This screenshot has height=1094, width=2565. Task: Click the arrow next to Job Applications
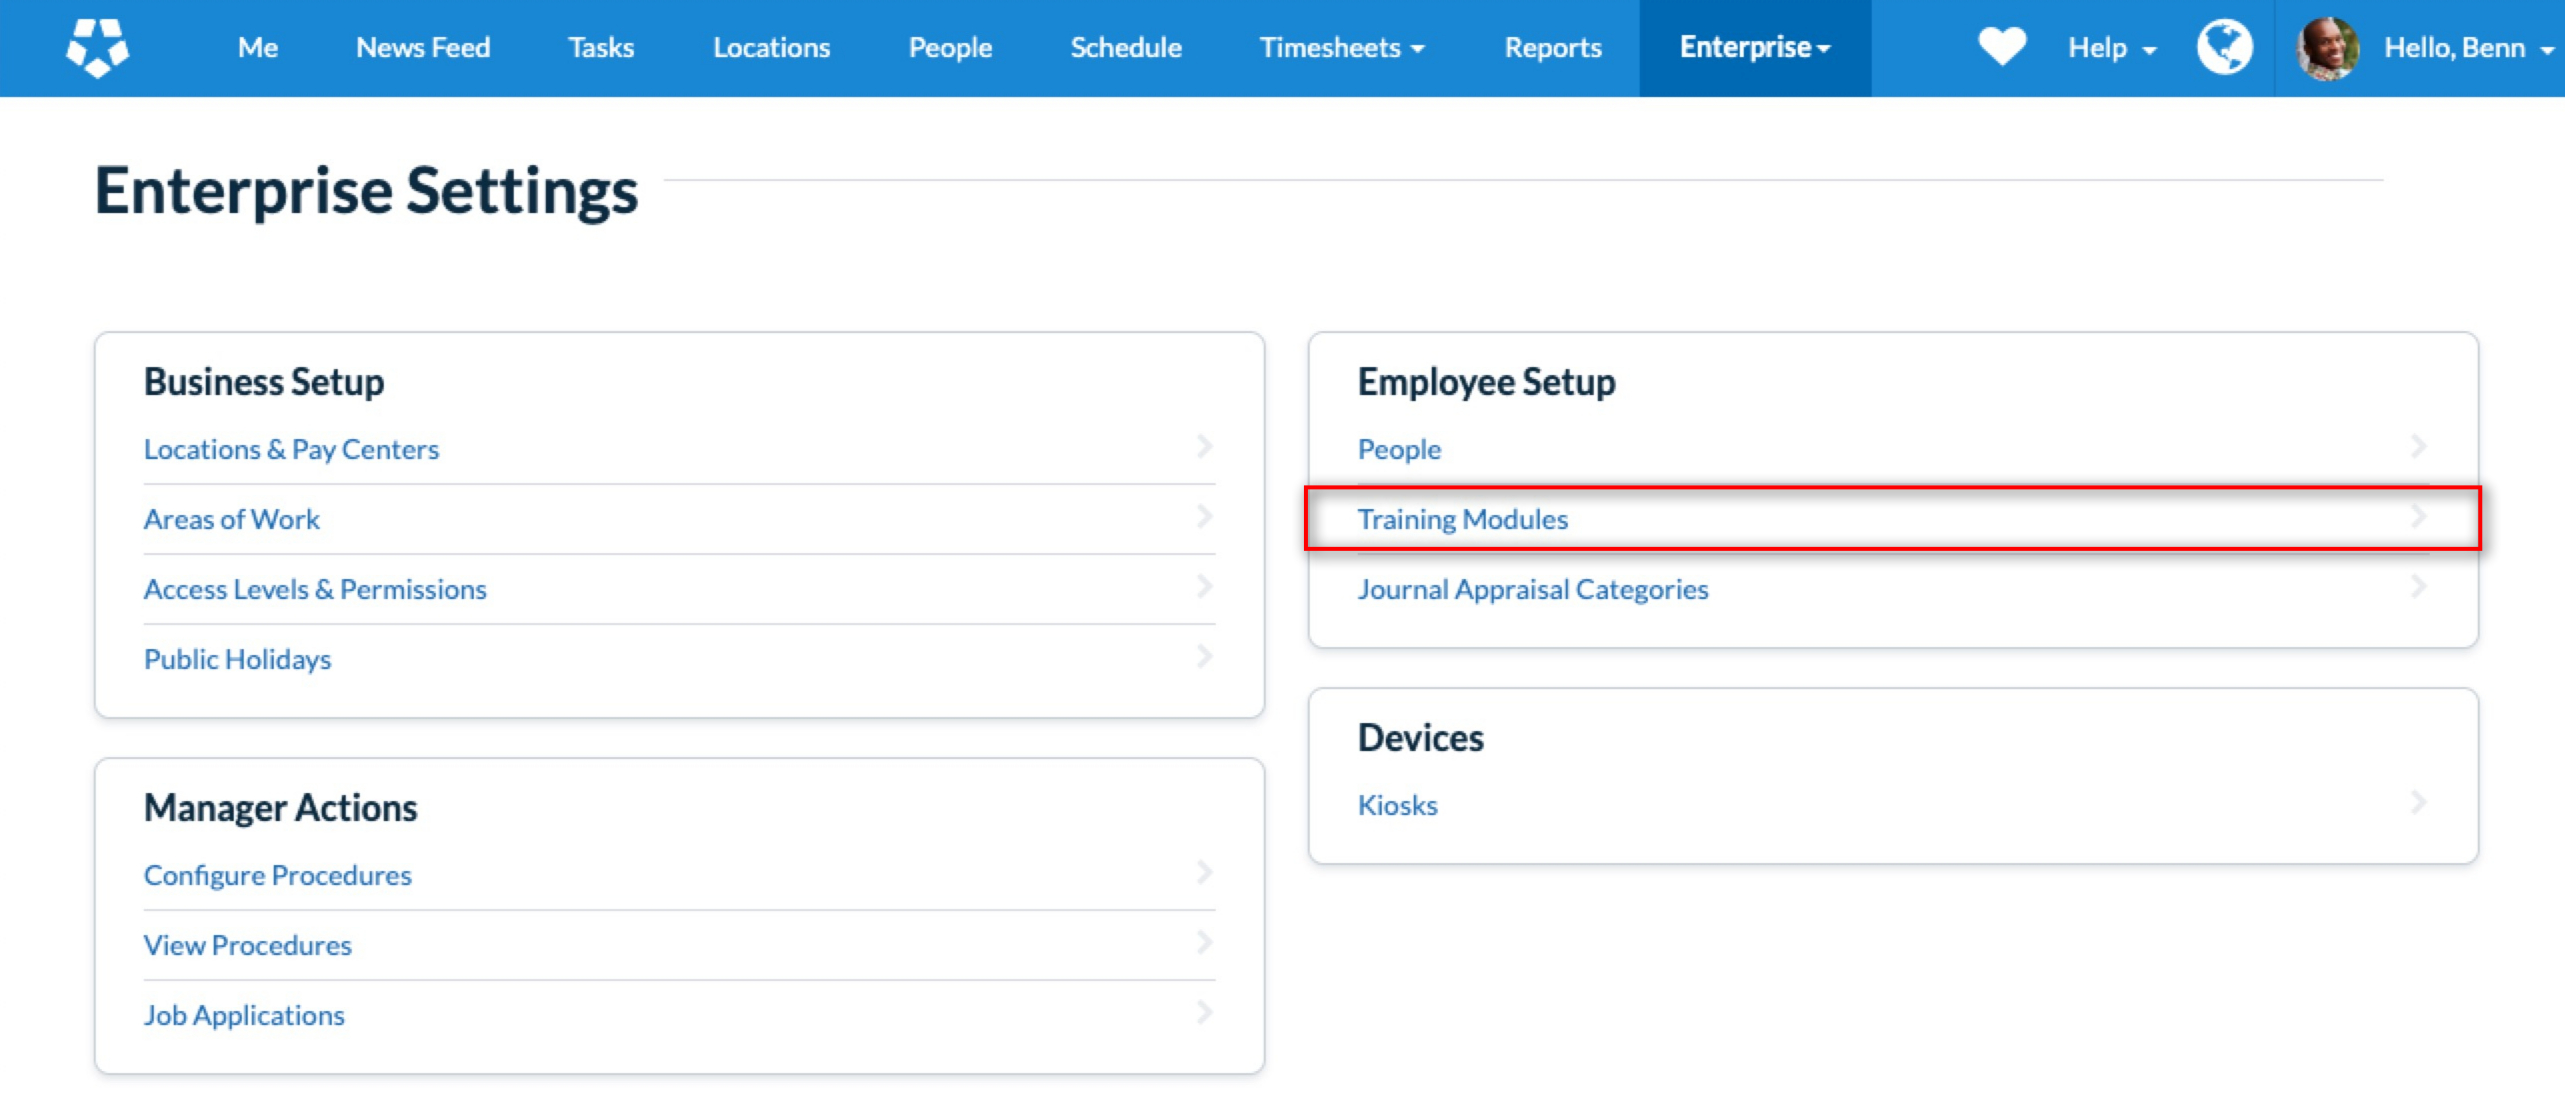[x=1204, y=1013]
